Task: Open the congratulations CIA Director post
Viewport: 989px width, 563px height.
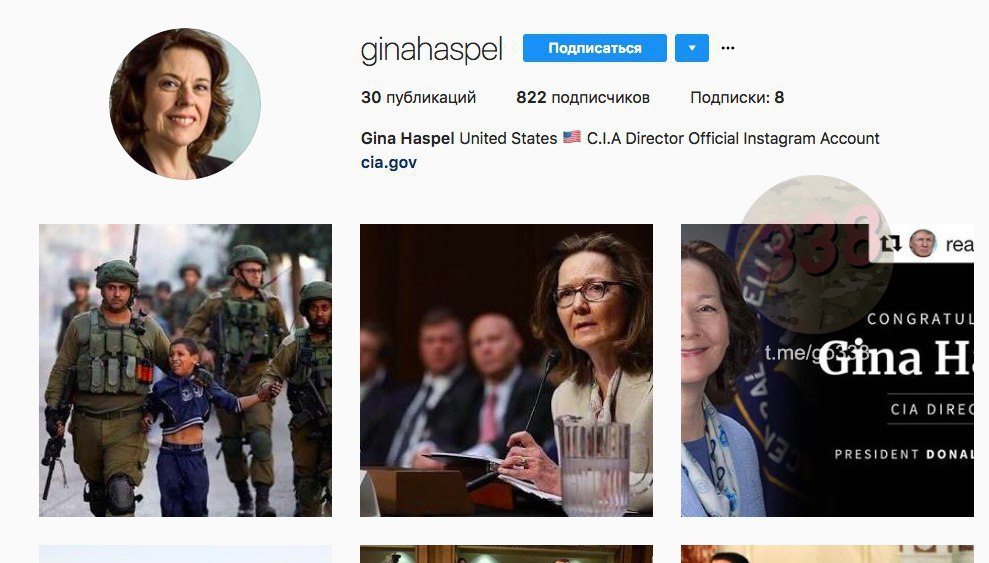Action: point(828,371)
